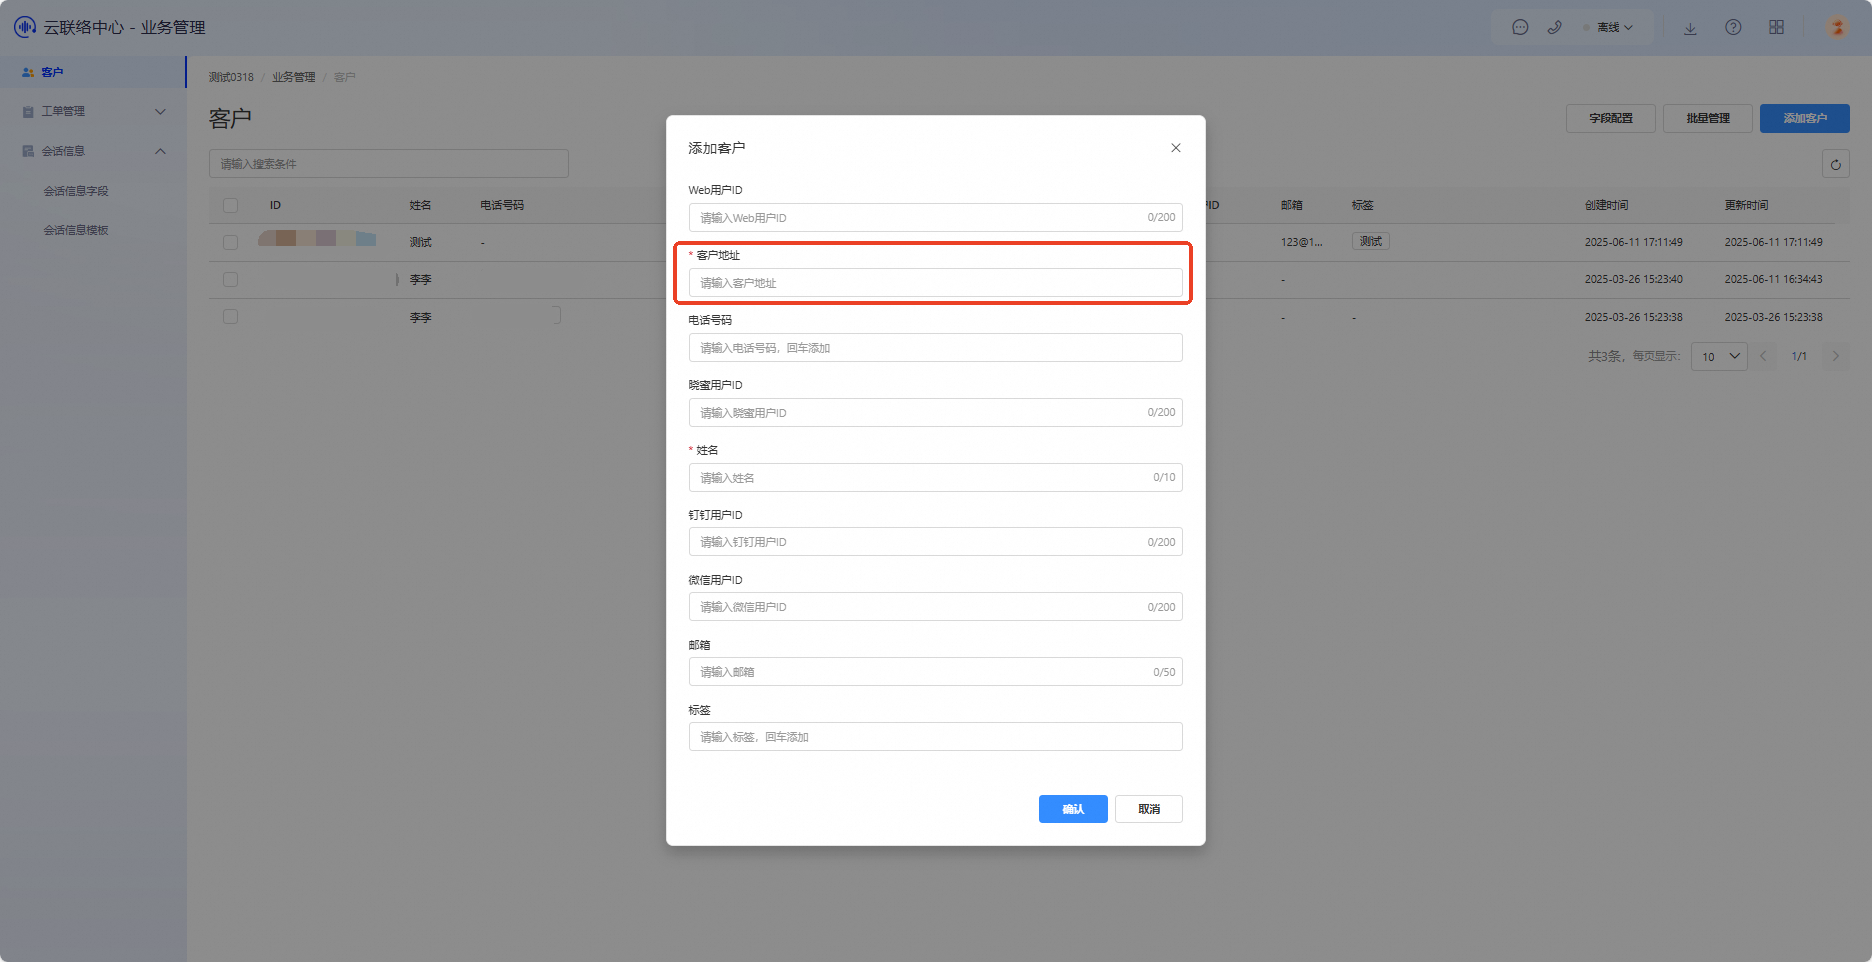Select 客户 in the left sidebar

93,72
